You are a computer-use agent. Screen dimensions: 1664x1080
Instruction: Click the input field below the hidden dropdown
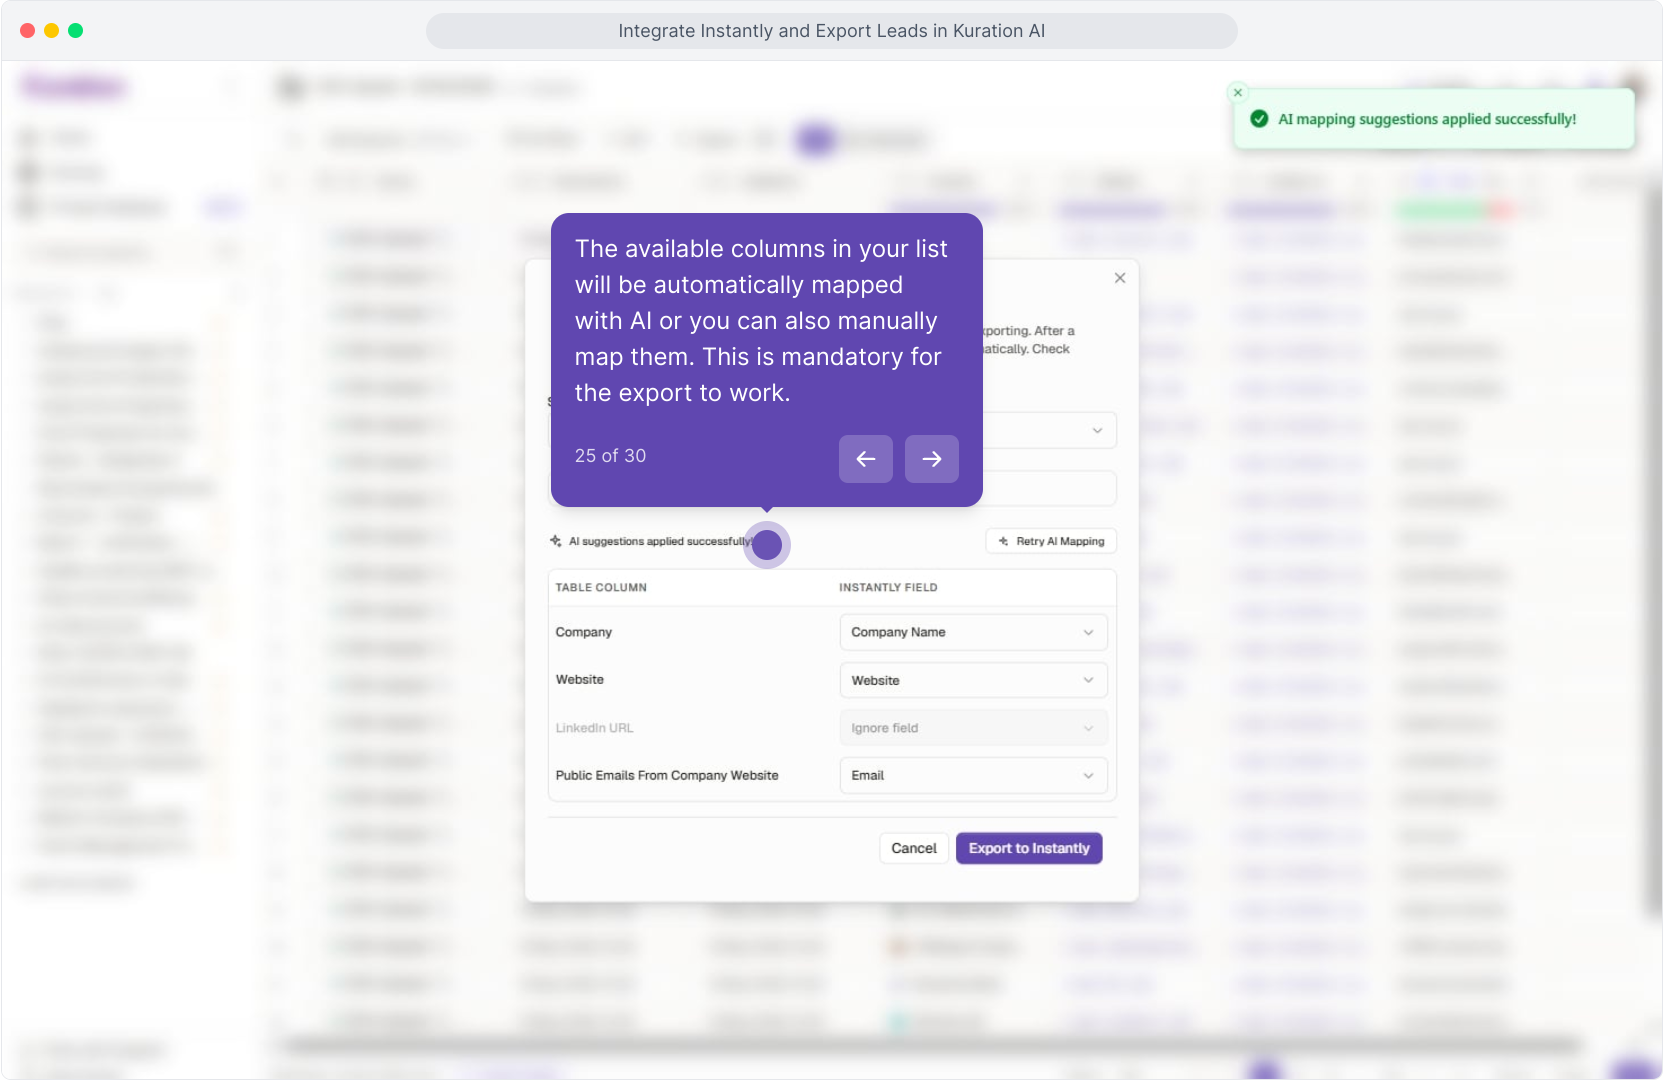1049,488
